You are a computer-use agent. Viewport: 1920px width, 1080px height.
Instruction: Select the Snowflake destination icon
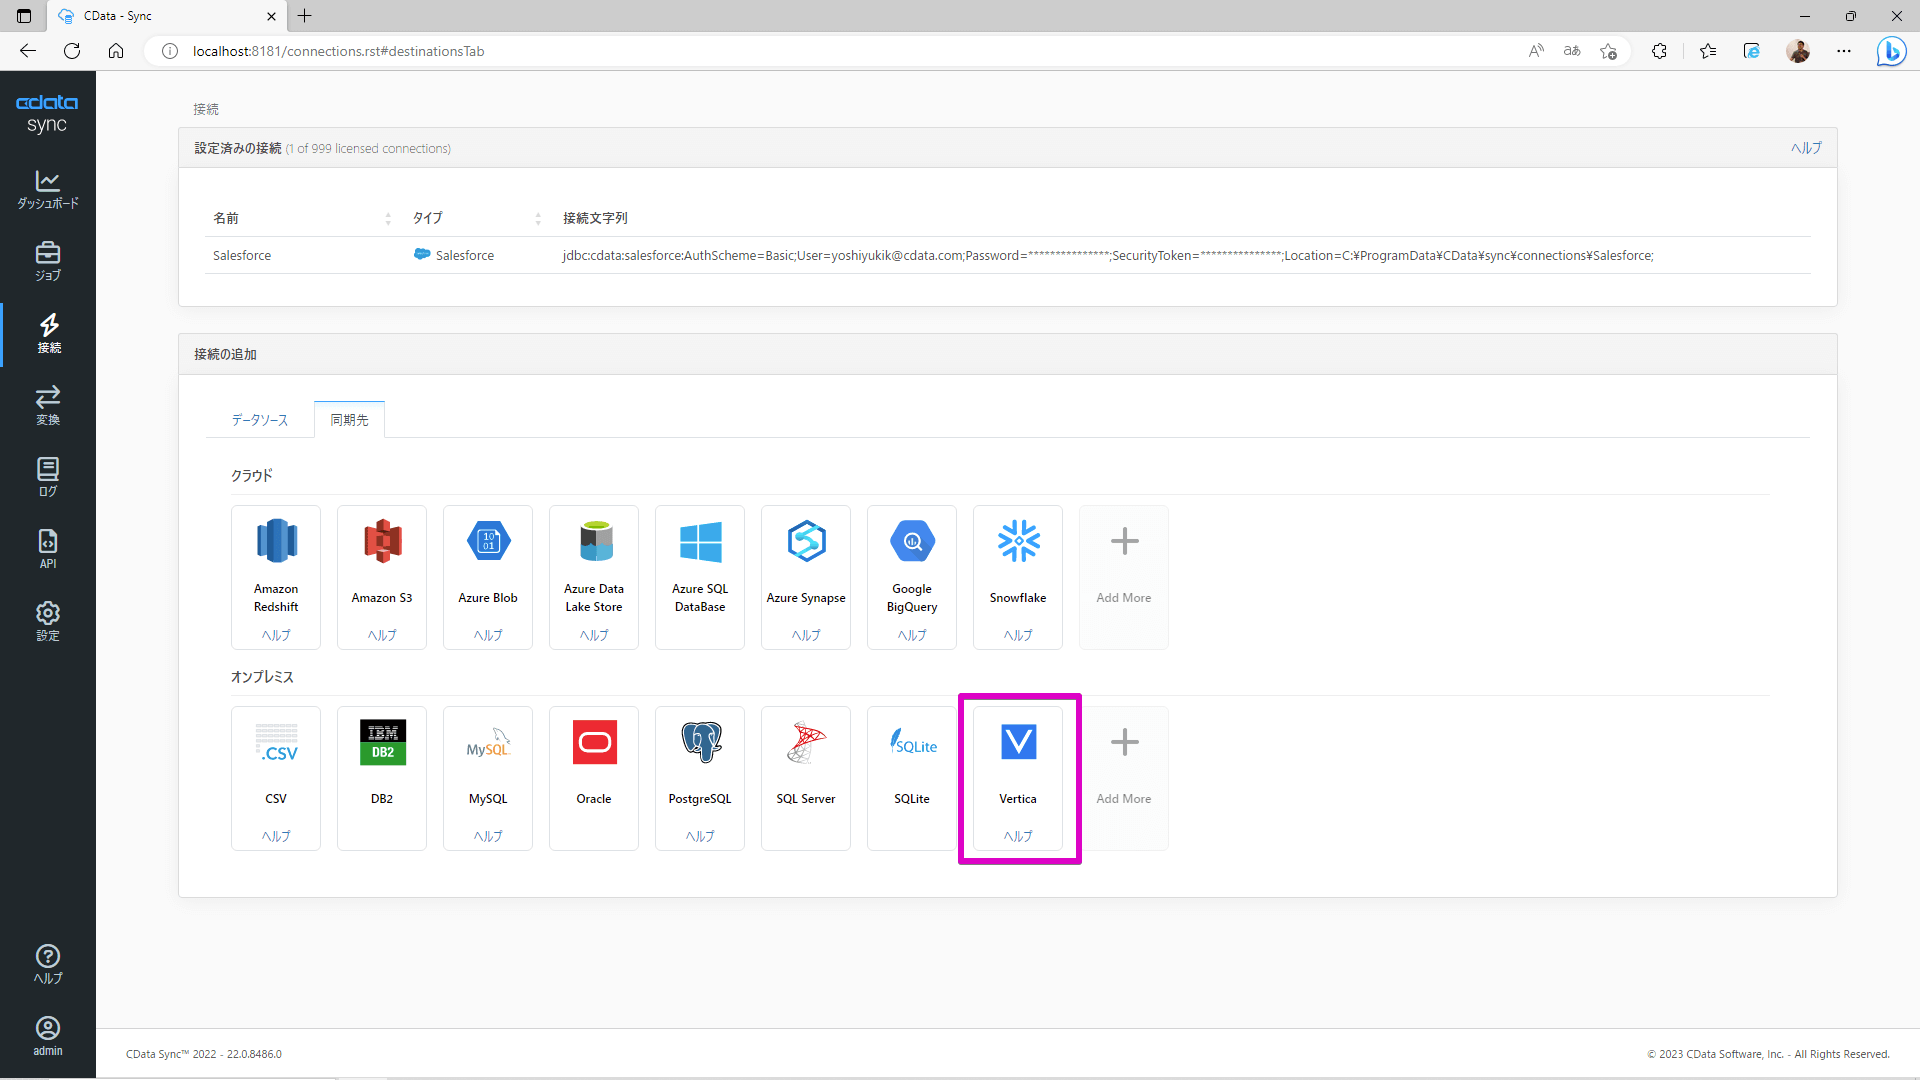(1018, 541)
